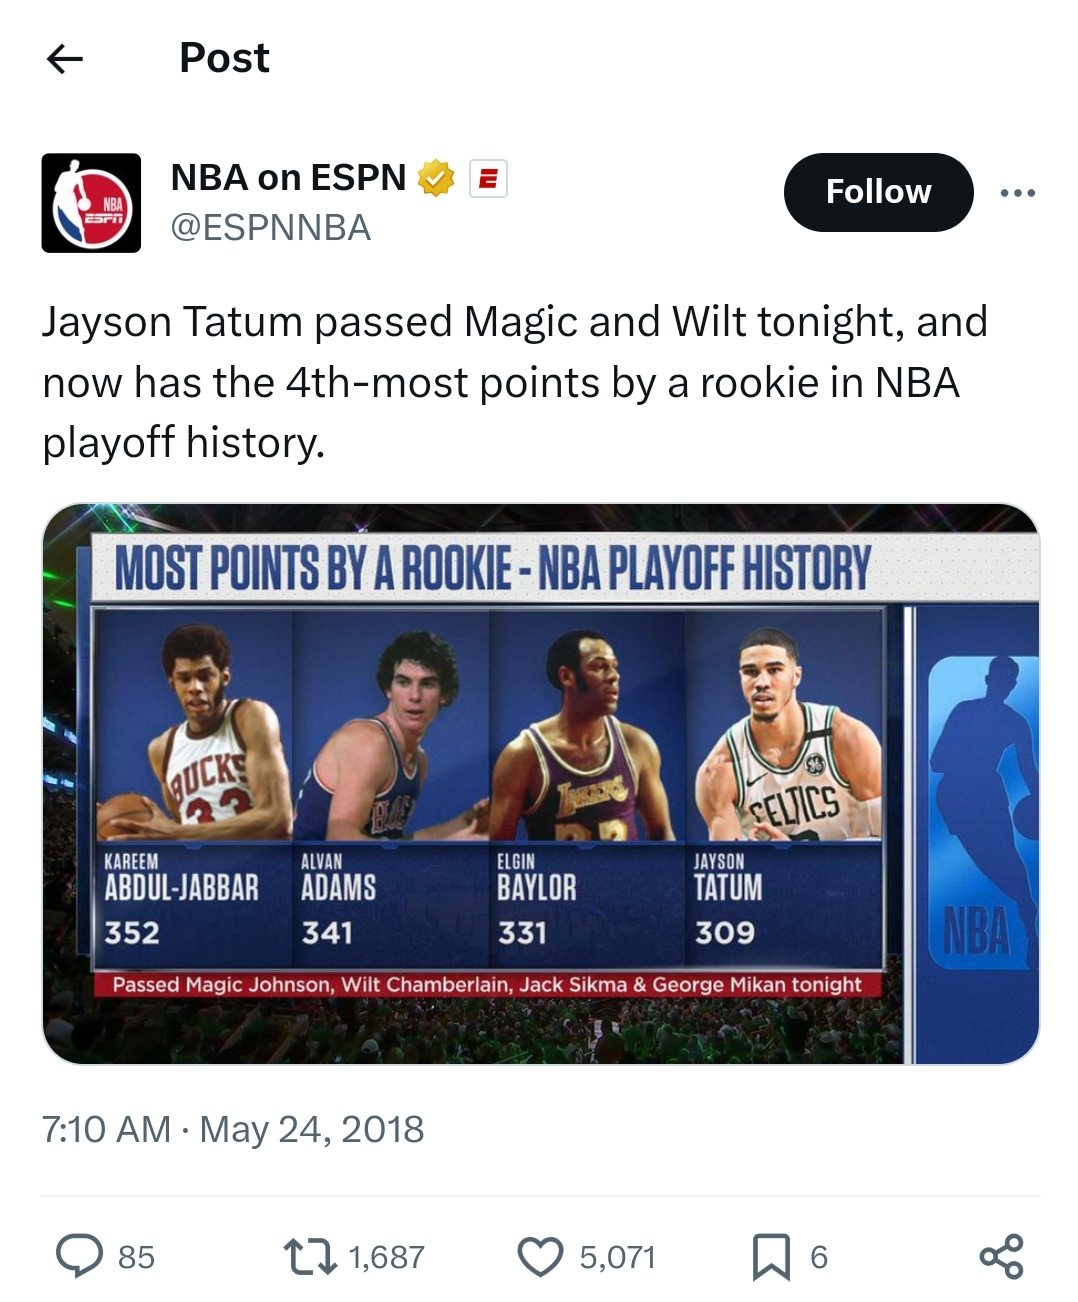Go back using the arrow icon
Image resolution: width=1078 pixels, height=1302 pixels.
pyautogui.click(x=65, y=59)
